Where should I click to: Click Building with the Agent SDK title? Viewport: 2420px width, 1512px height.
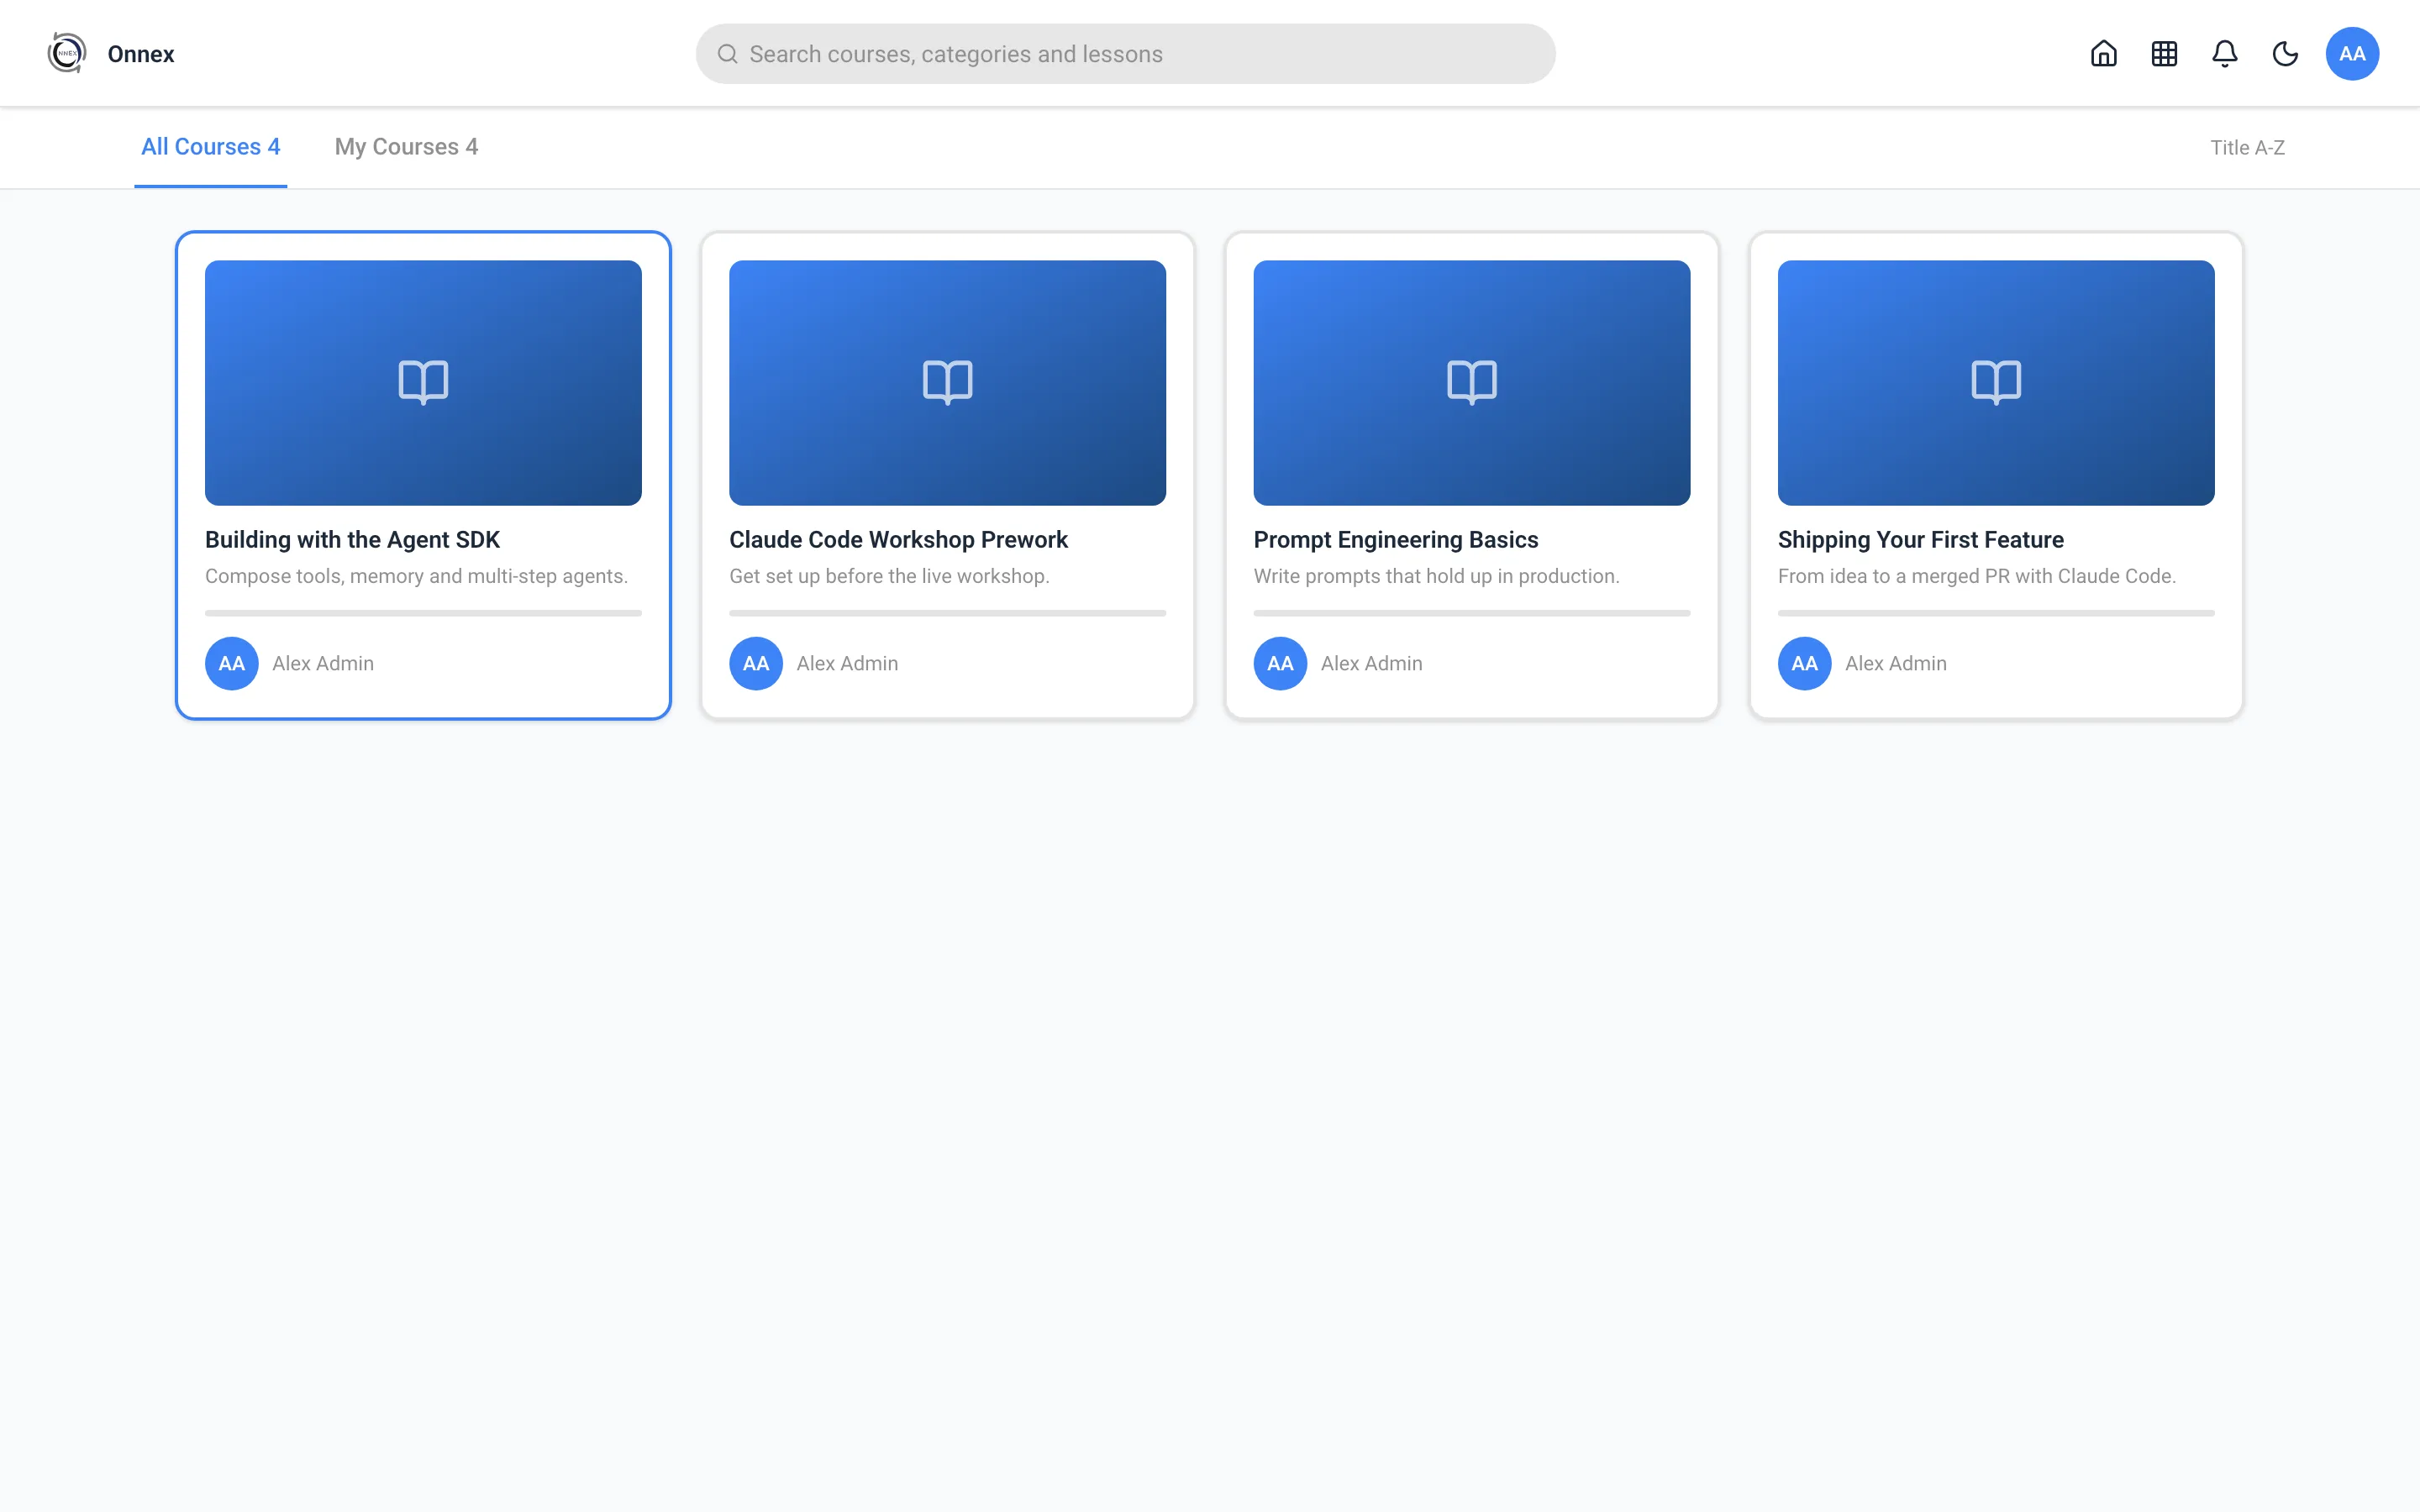pos(352,540)
